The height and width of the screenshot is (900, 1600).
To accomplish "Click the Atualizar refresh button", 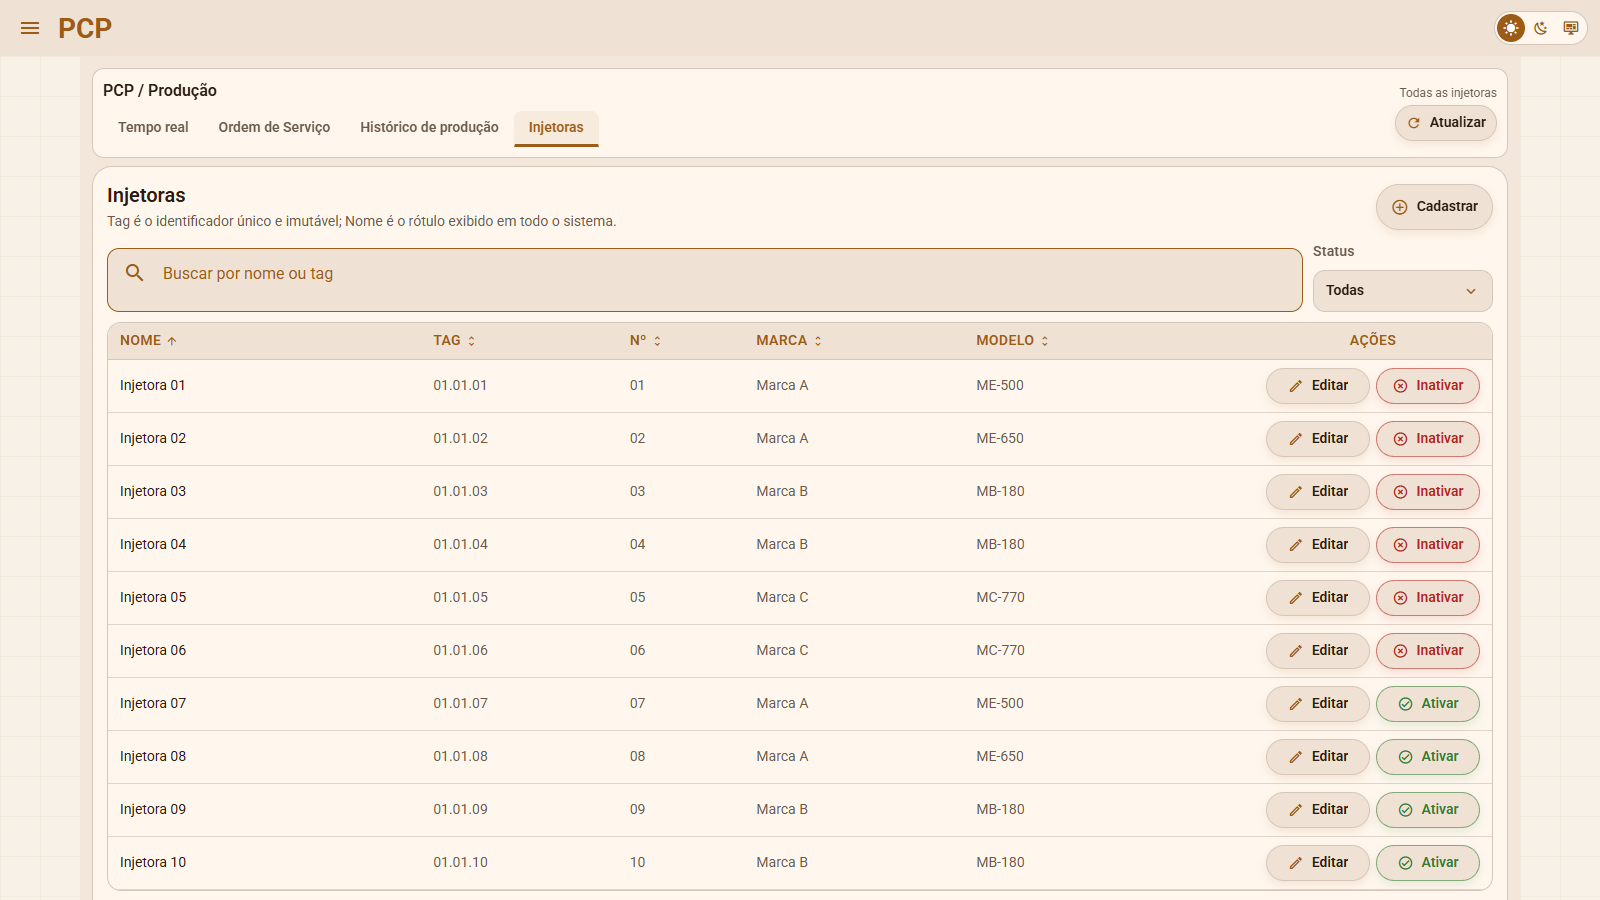I will pos(1446,123).
